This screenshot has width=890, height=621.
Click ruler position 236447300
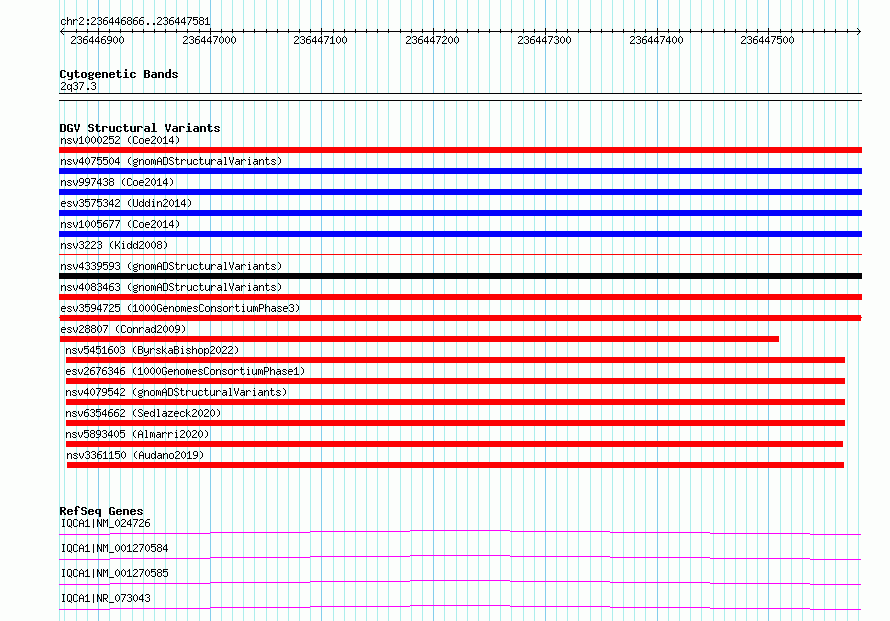coord(544,40)
